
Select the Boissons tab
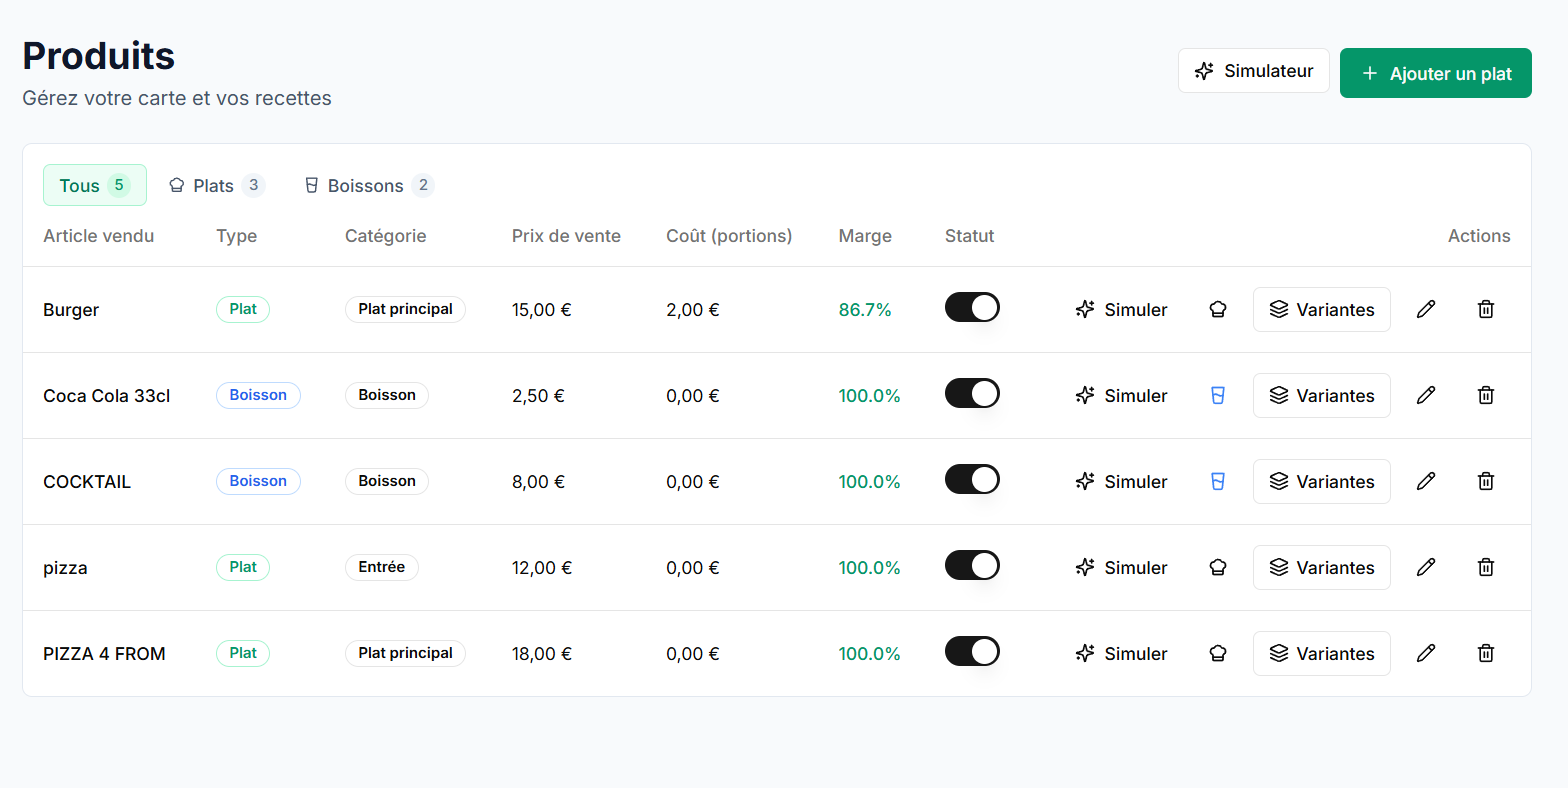click(368, 185)
